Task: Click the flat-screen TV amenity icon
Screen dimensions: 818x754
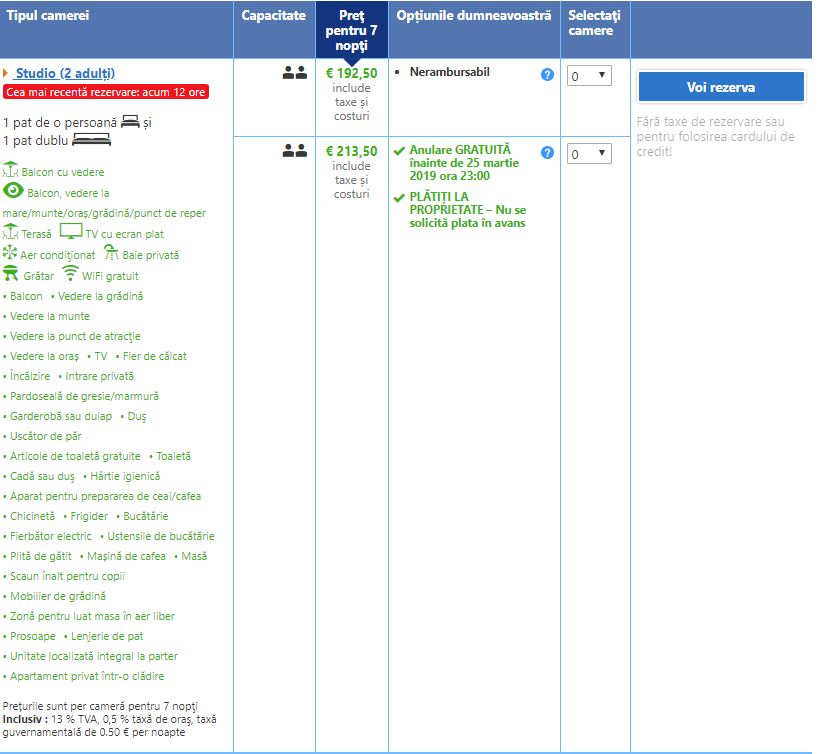Action: point(71,231)
